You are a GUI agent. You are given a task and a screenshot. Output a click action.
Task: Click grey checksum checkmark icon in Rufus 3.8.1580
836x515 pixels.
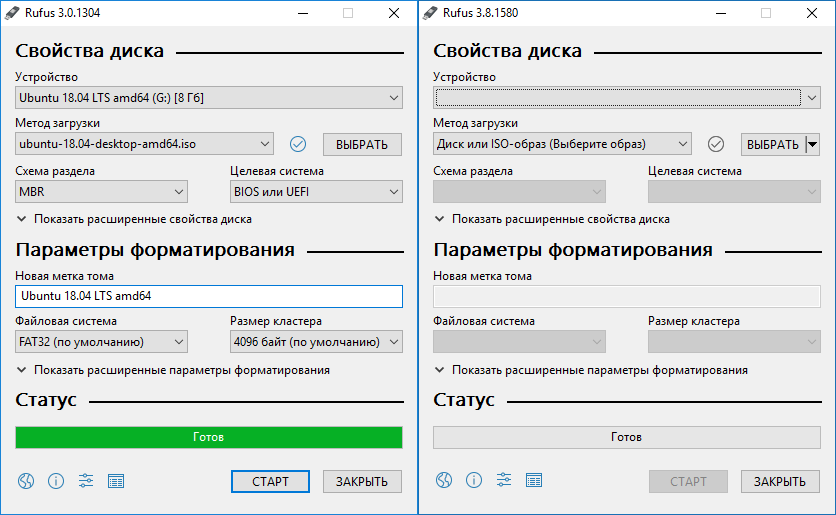click(x=716, y=144)
